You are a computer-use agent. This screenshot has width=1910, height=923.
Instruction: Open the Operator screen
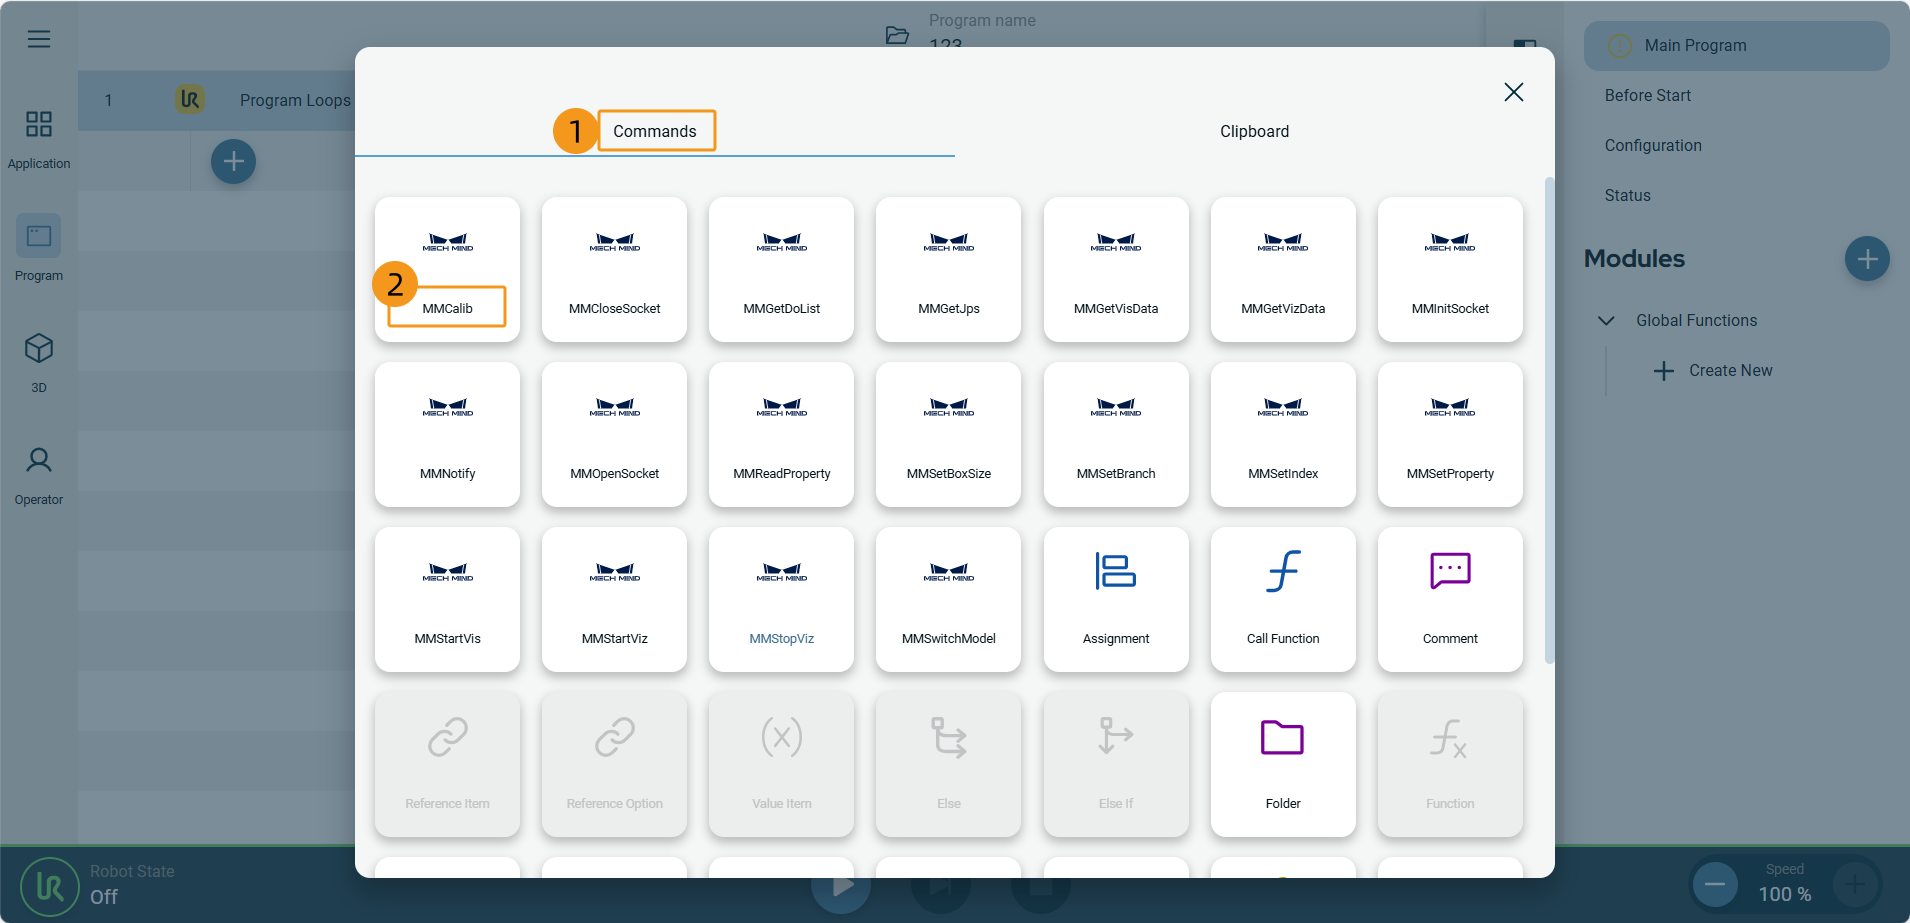[x=39, y=475]
